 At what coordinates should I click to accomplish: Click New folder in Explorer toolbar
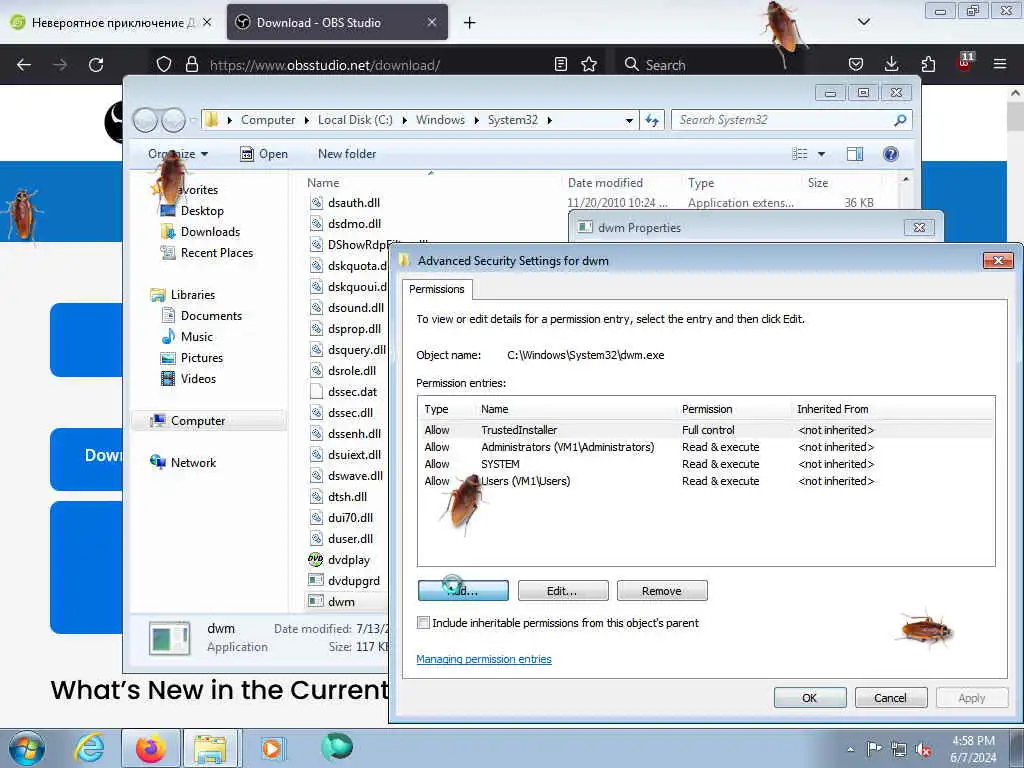tap(347, 154)
